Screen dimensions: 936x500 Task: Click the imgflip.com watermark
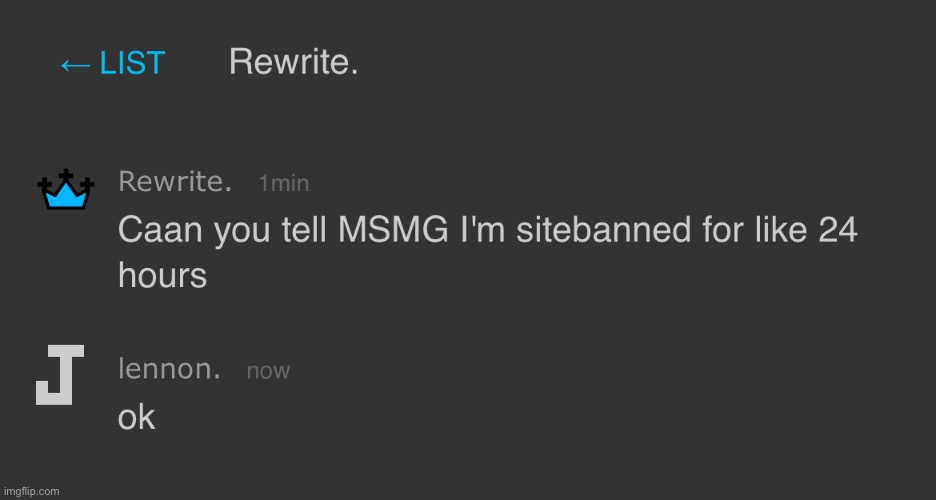(31, 491)
